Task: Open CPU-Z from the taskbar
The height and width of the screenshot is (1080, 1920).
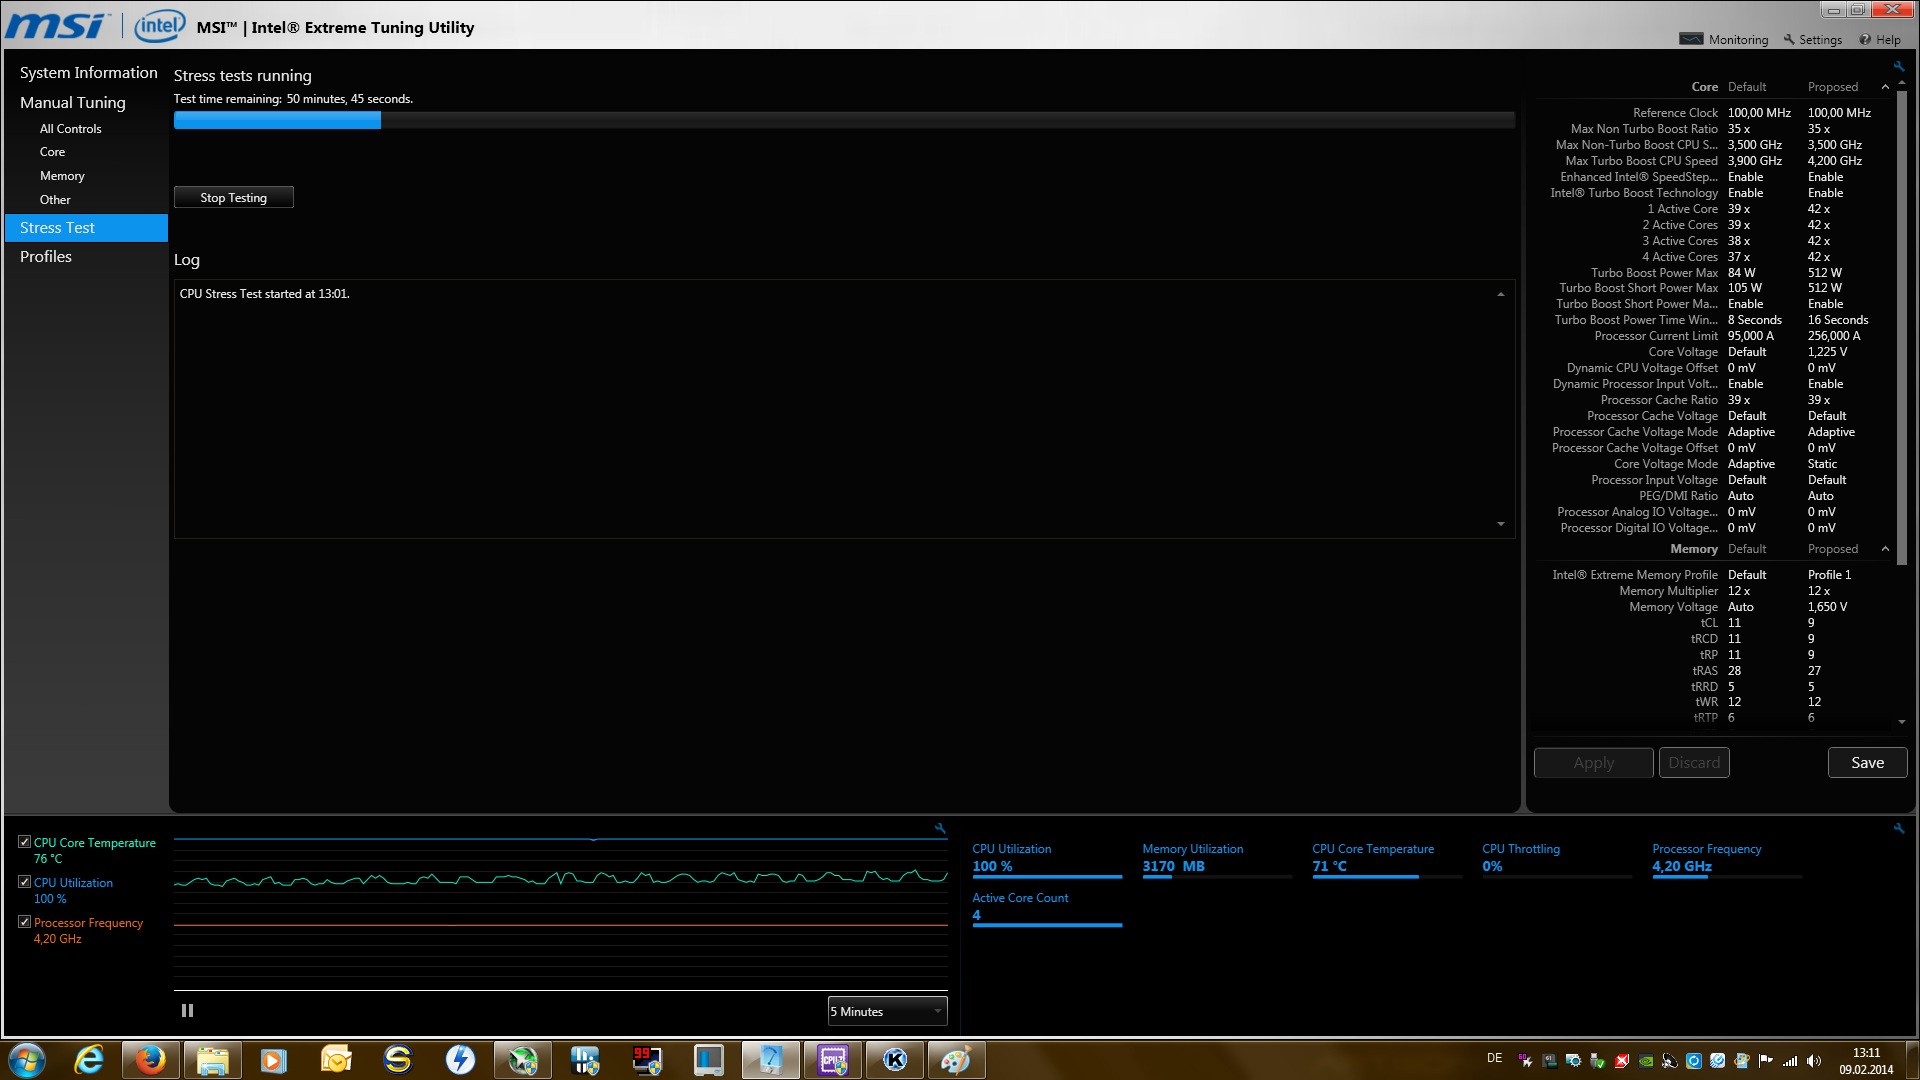Action: 833,1060
